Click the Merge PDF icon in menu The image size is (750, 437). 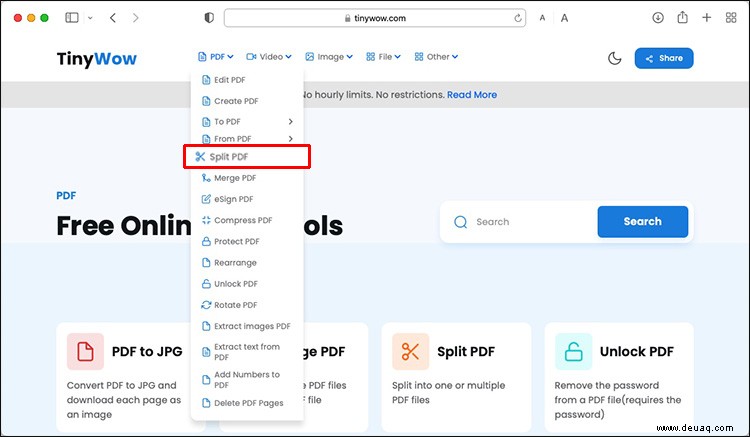pos(206,178)
